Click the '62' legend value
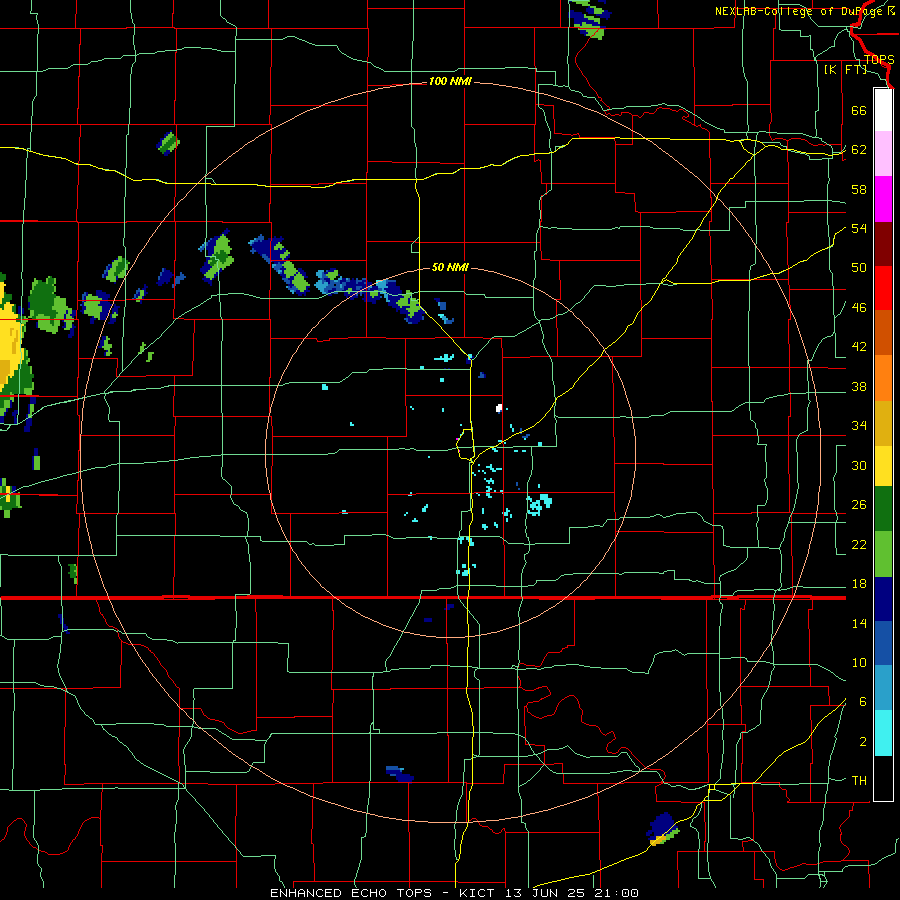This screenshot has height=900, width=900. [x=859, y=150]
